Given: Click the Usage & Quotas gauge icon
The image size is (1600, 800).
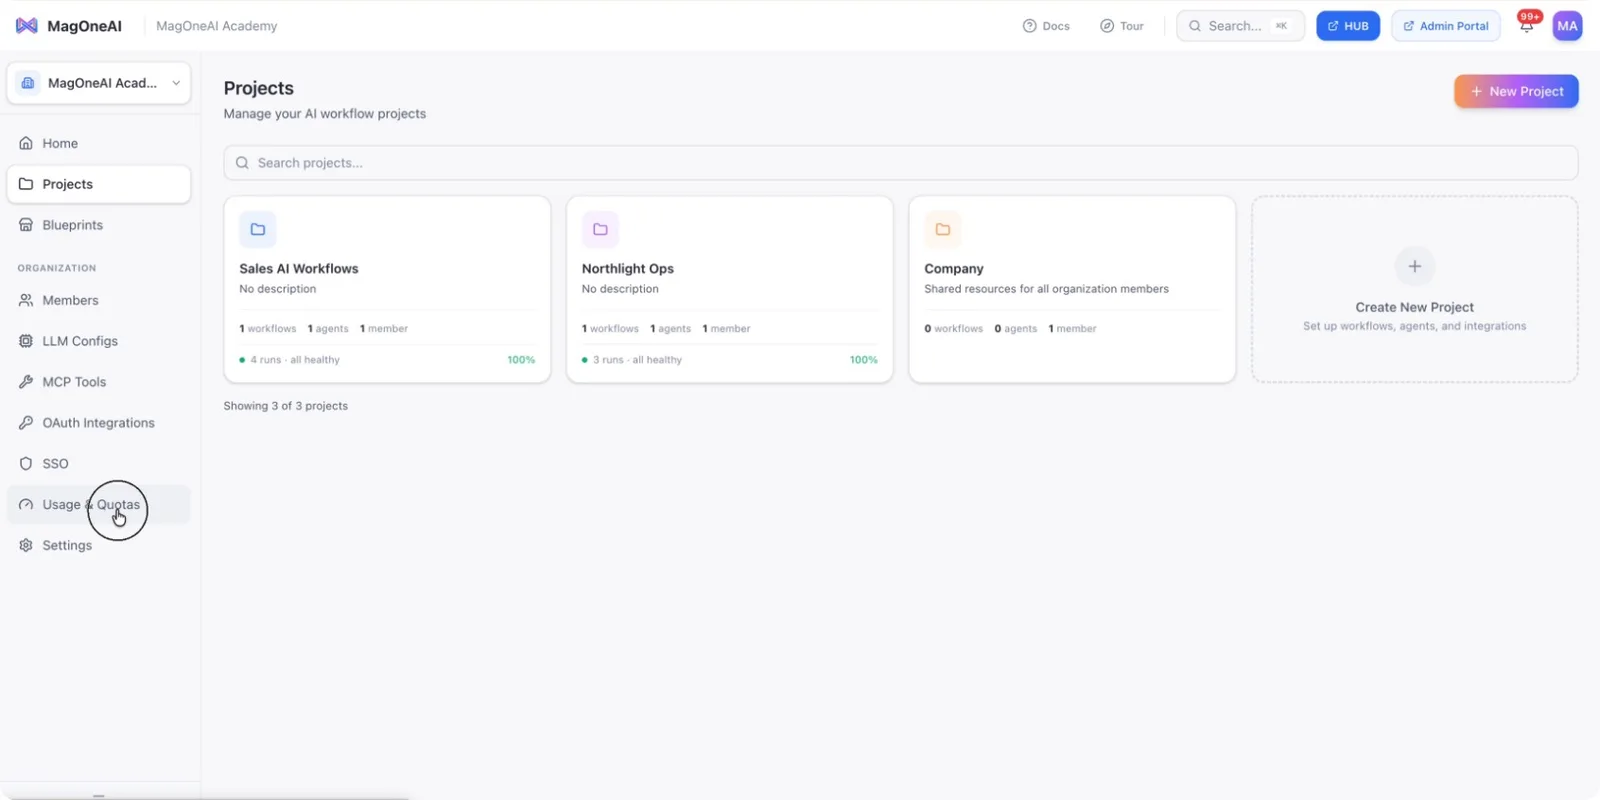Looking at the screenshot, I should point(26,505).
